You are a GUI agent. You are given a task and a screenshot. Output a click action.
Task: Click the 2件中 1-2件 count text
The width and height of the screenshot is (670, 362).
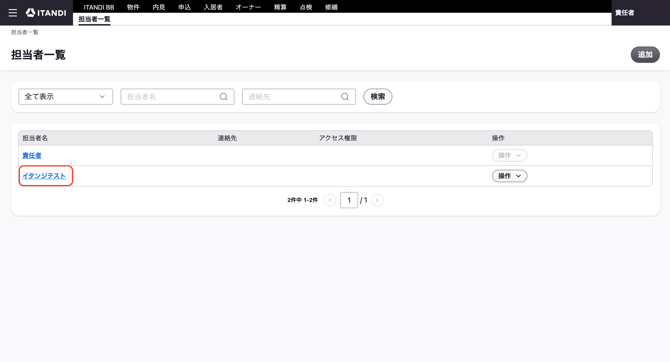click(303, 200)
